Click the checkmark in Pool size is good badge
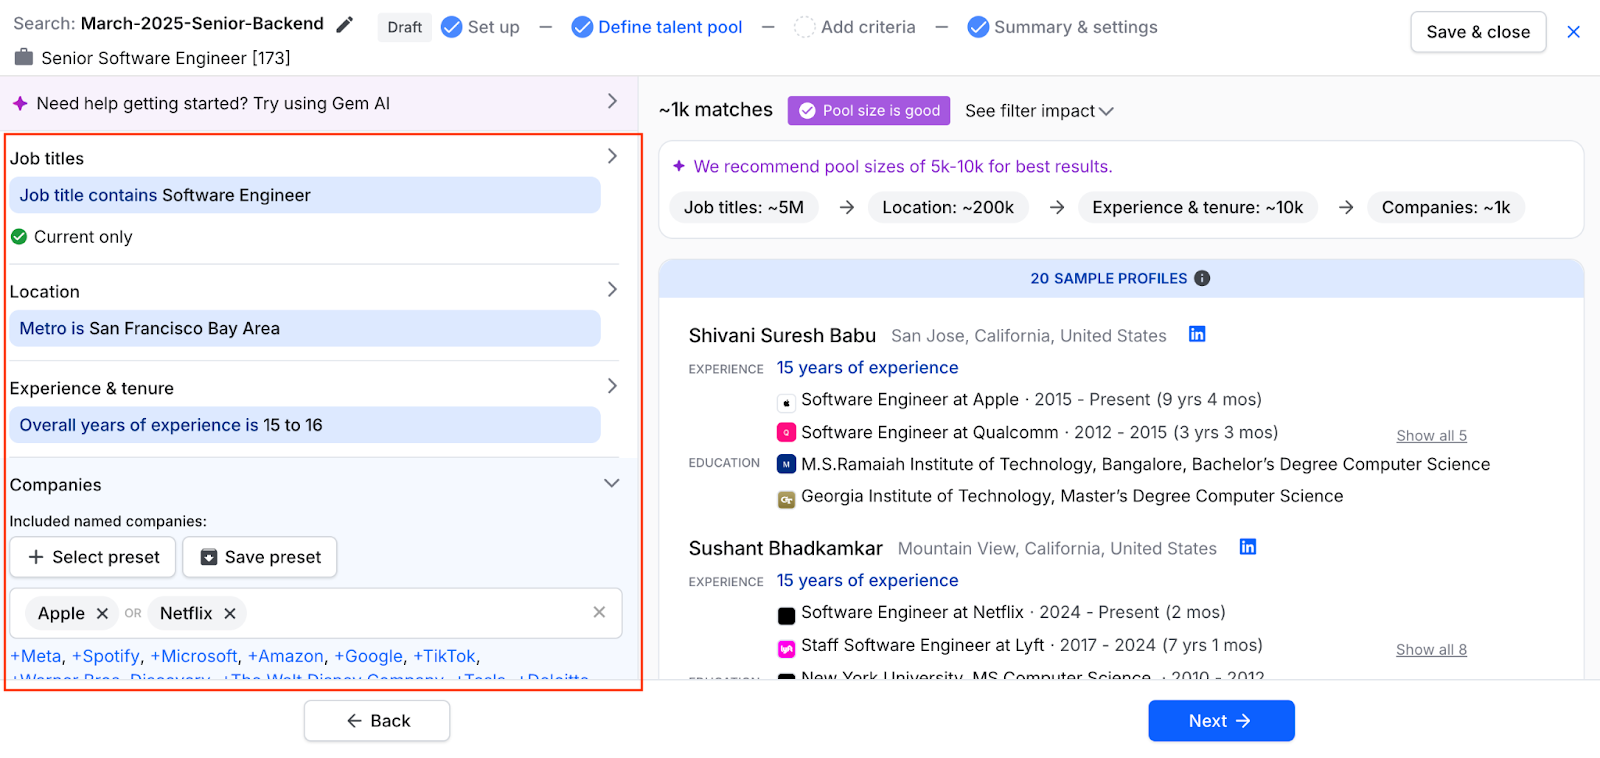Screen dimensions: 1600x758 807,111
